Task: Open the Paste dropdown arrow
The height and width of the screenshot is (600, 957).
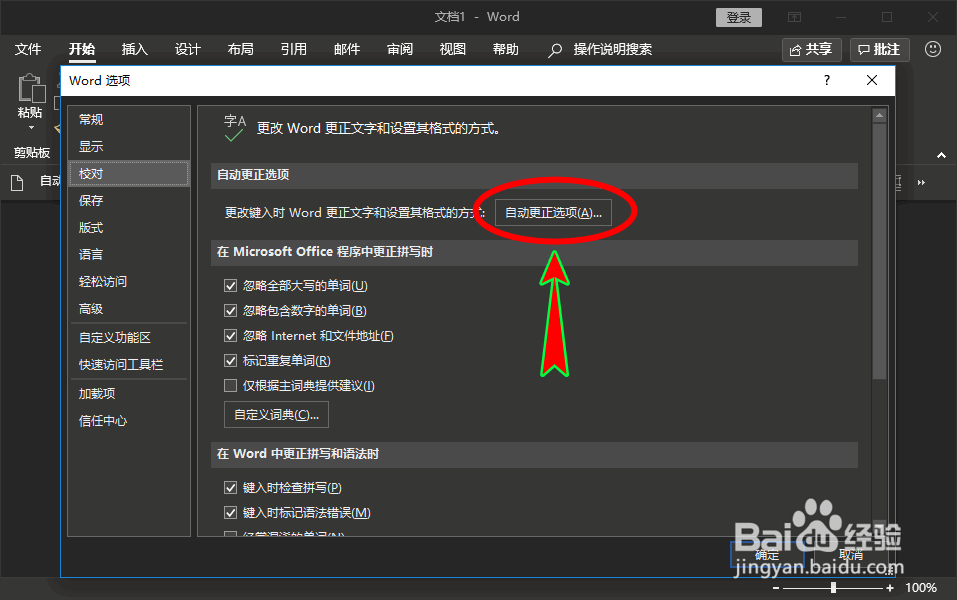Action: pyautogui.click(x=31, y=128)
